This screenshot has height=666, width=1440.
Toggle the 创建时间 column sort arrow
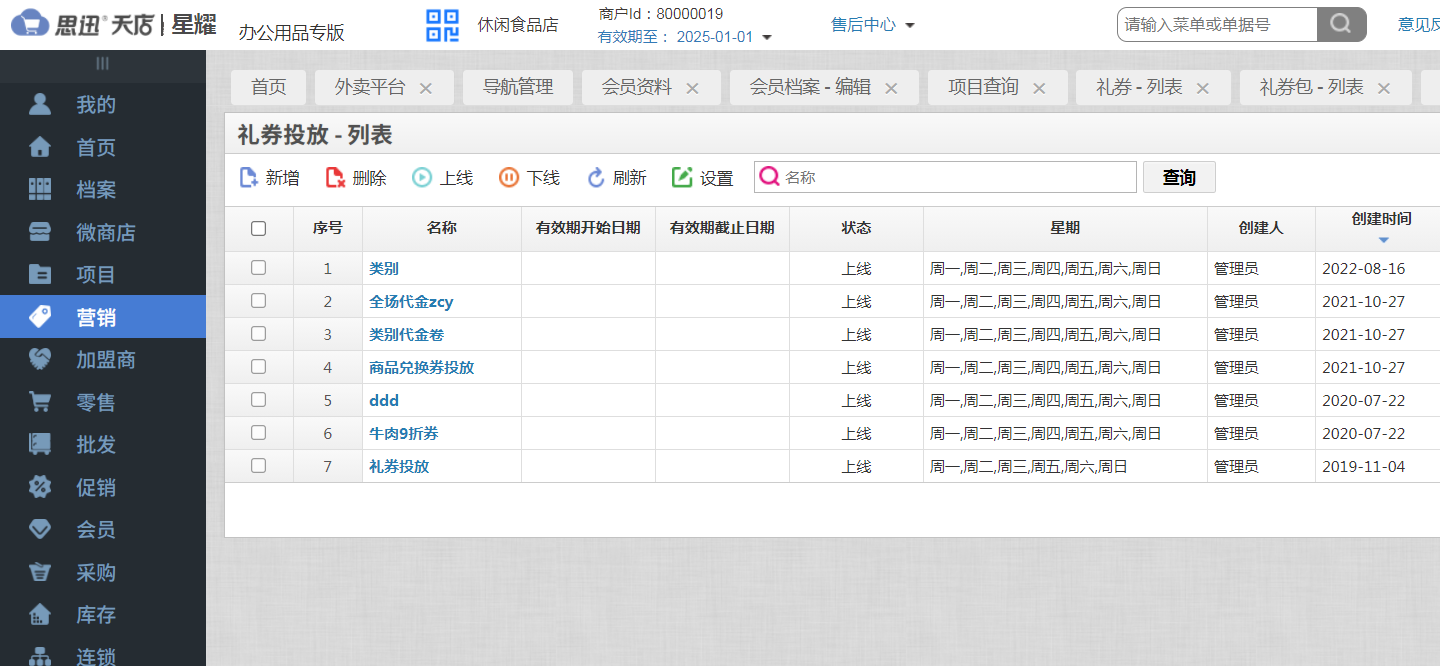tap(1384, 241)
